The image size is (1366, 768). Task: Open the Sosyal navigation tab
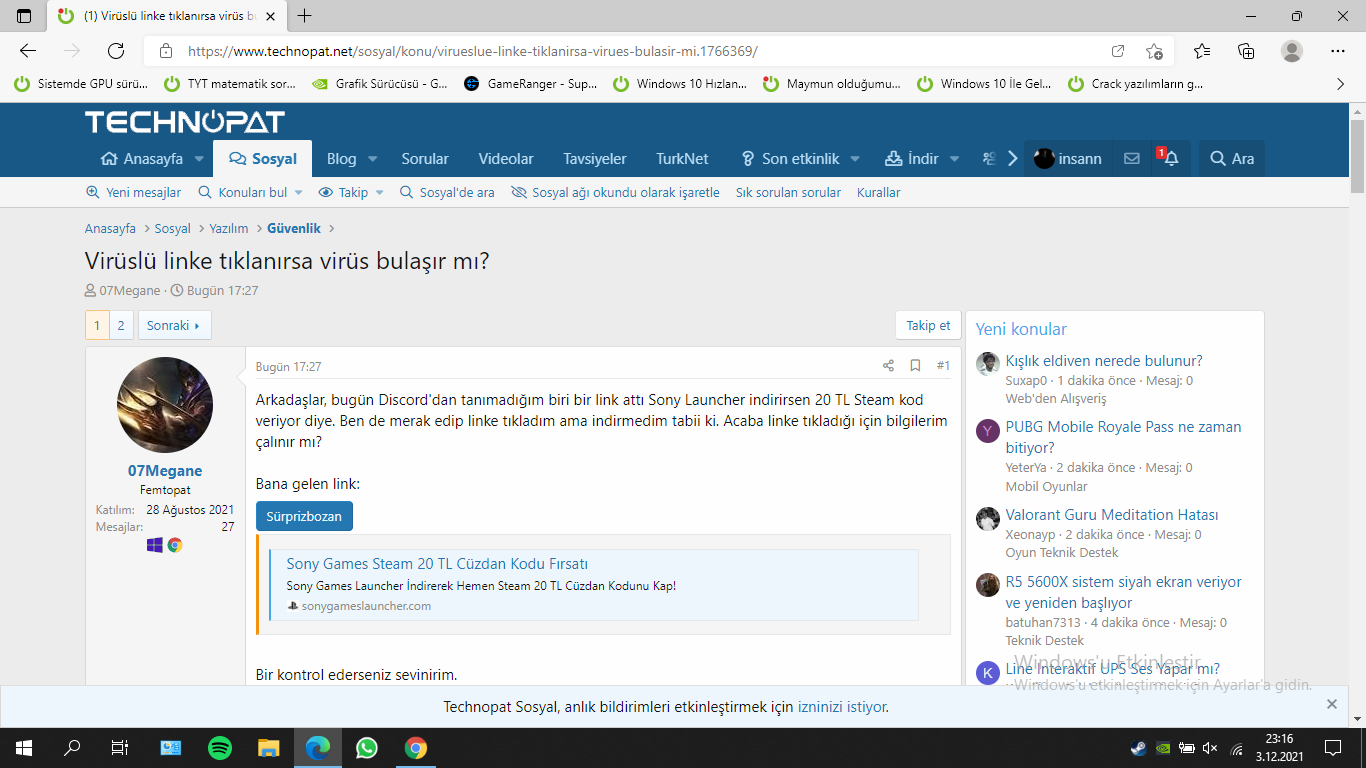262,159
